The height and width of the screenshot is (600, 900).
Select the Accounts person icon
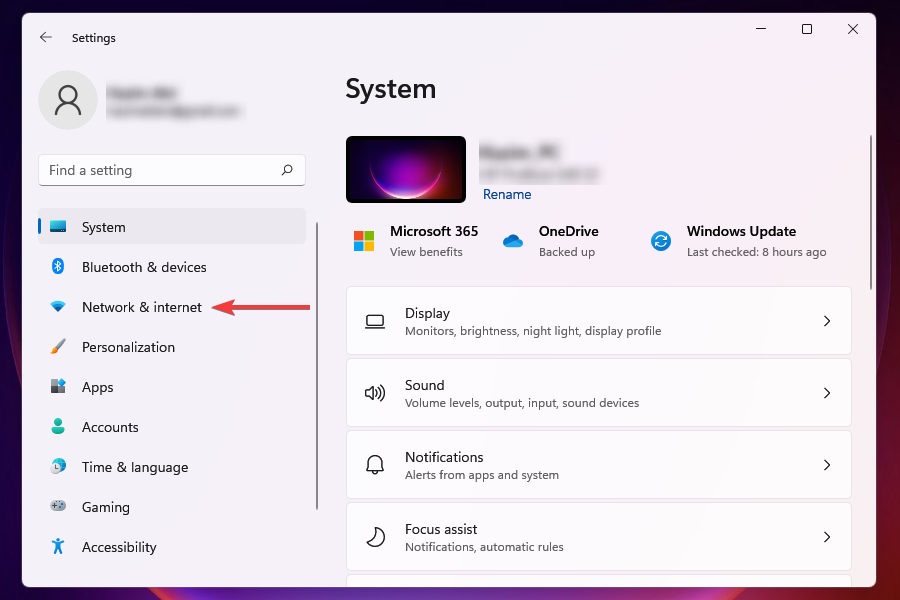[59, 427]
